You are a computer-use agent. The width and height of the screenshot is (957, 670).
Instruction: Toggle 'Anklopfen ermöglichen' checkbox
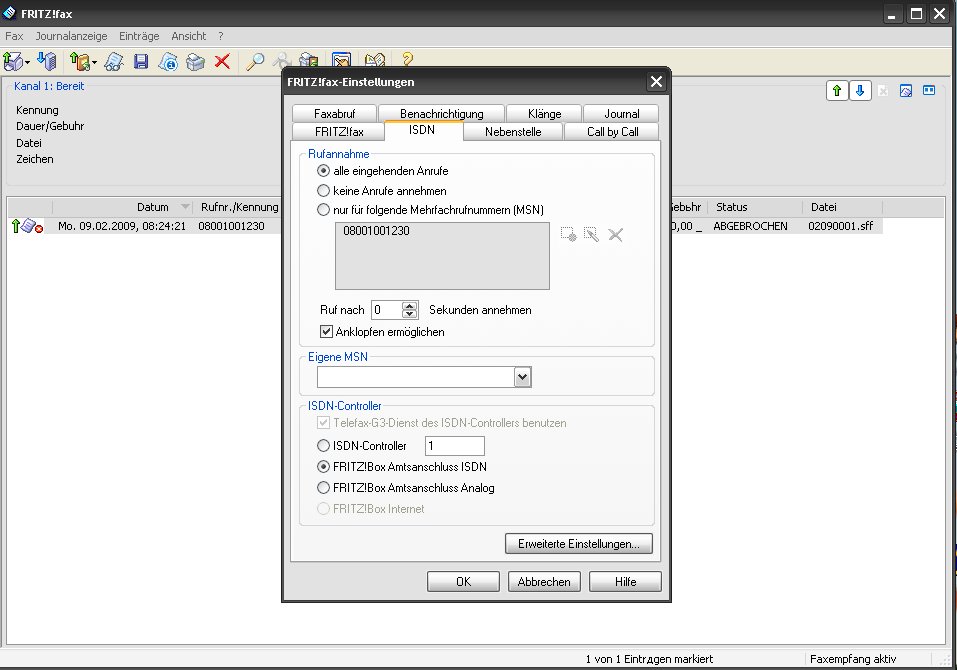tap(326, 331)
